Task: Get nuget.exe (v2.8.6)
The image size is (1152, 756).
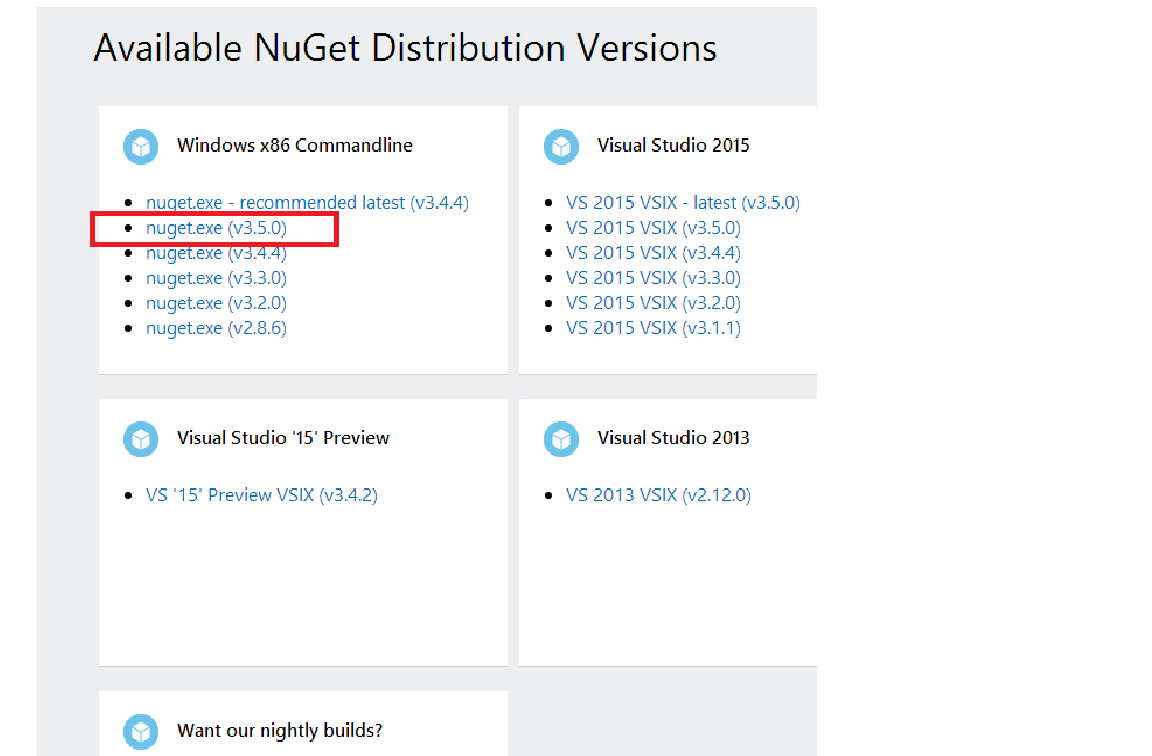Action: click(x=216, y=328)
